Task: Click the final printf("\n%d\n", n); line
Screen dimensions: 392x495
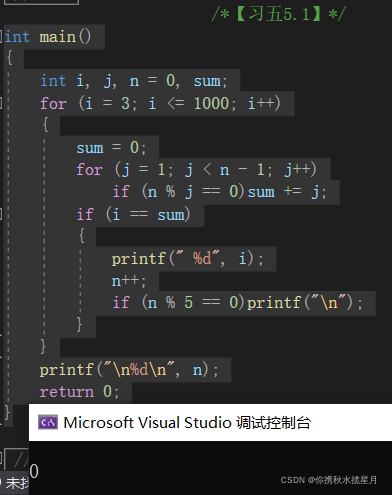Action: pos(129,370)
